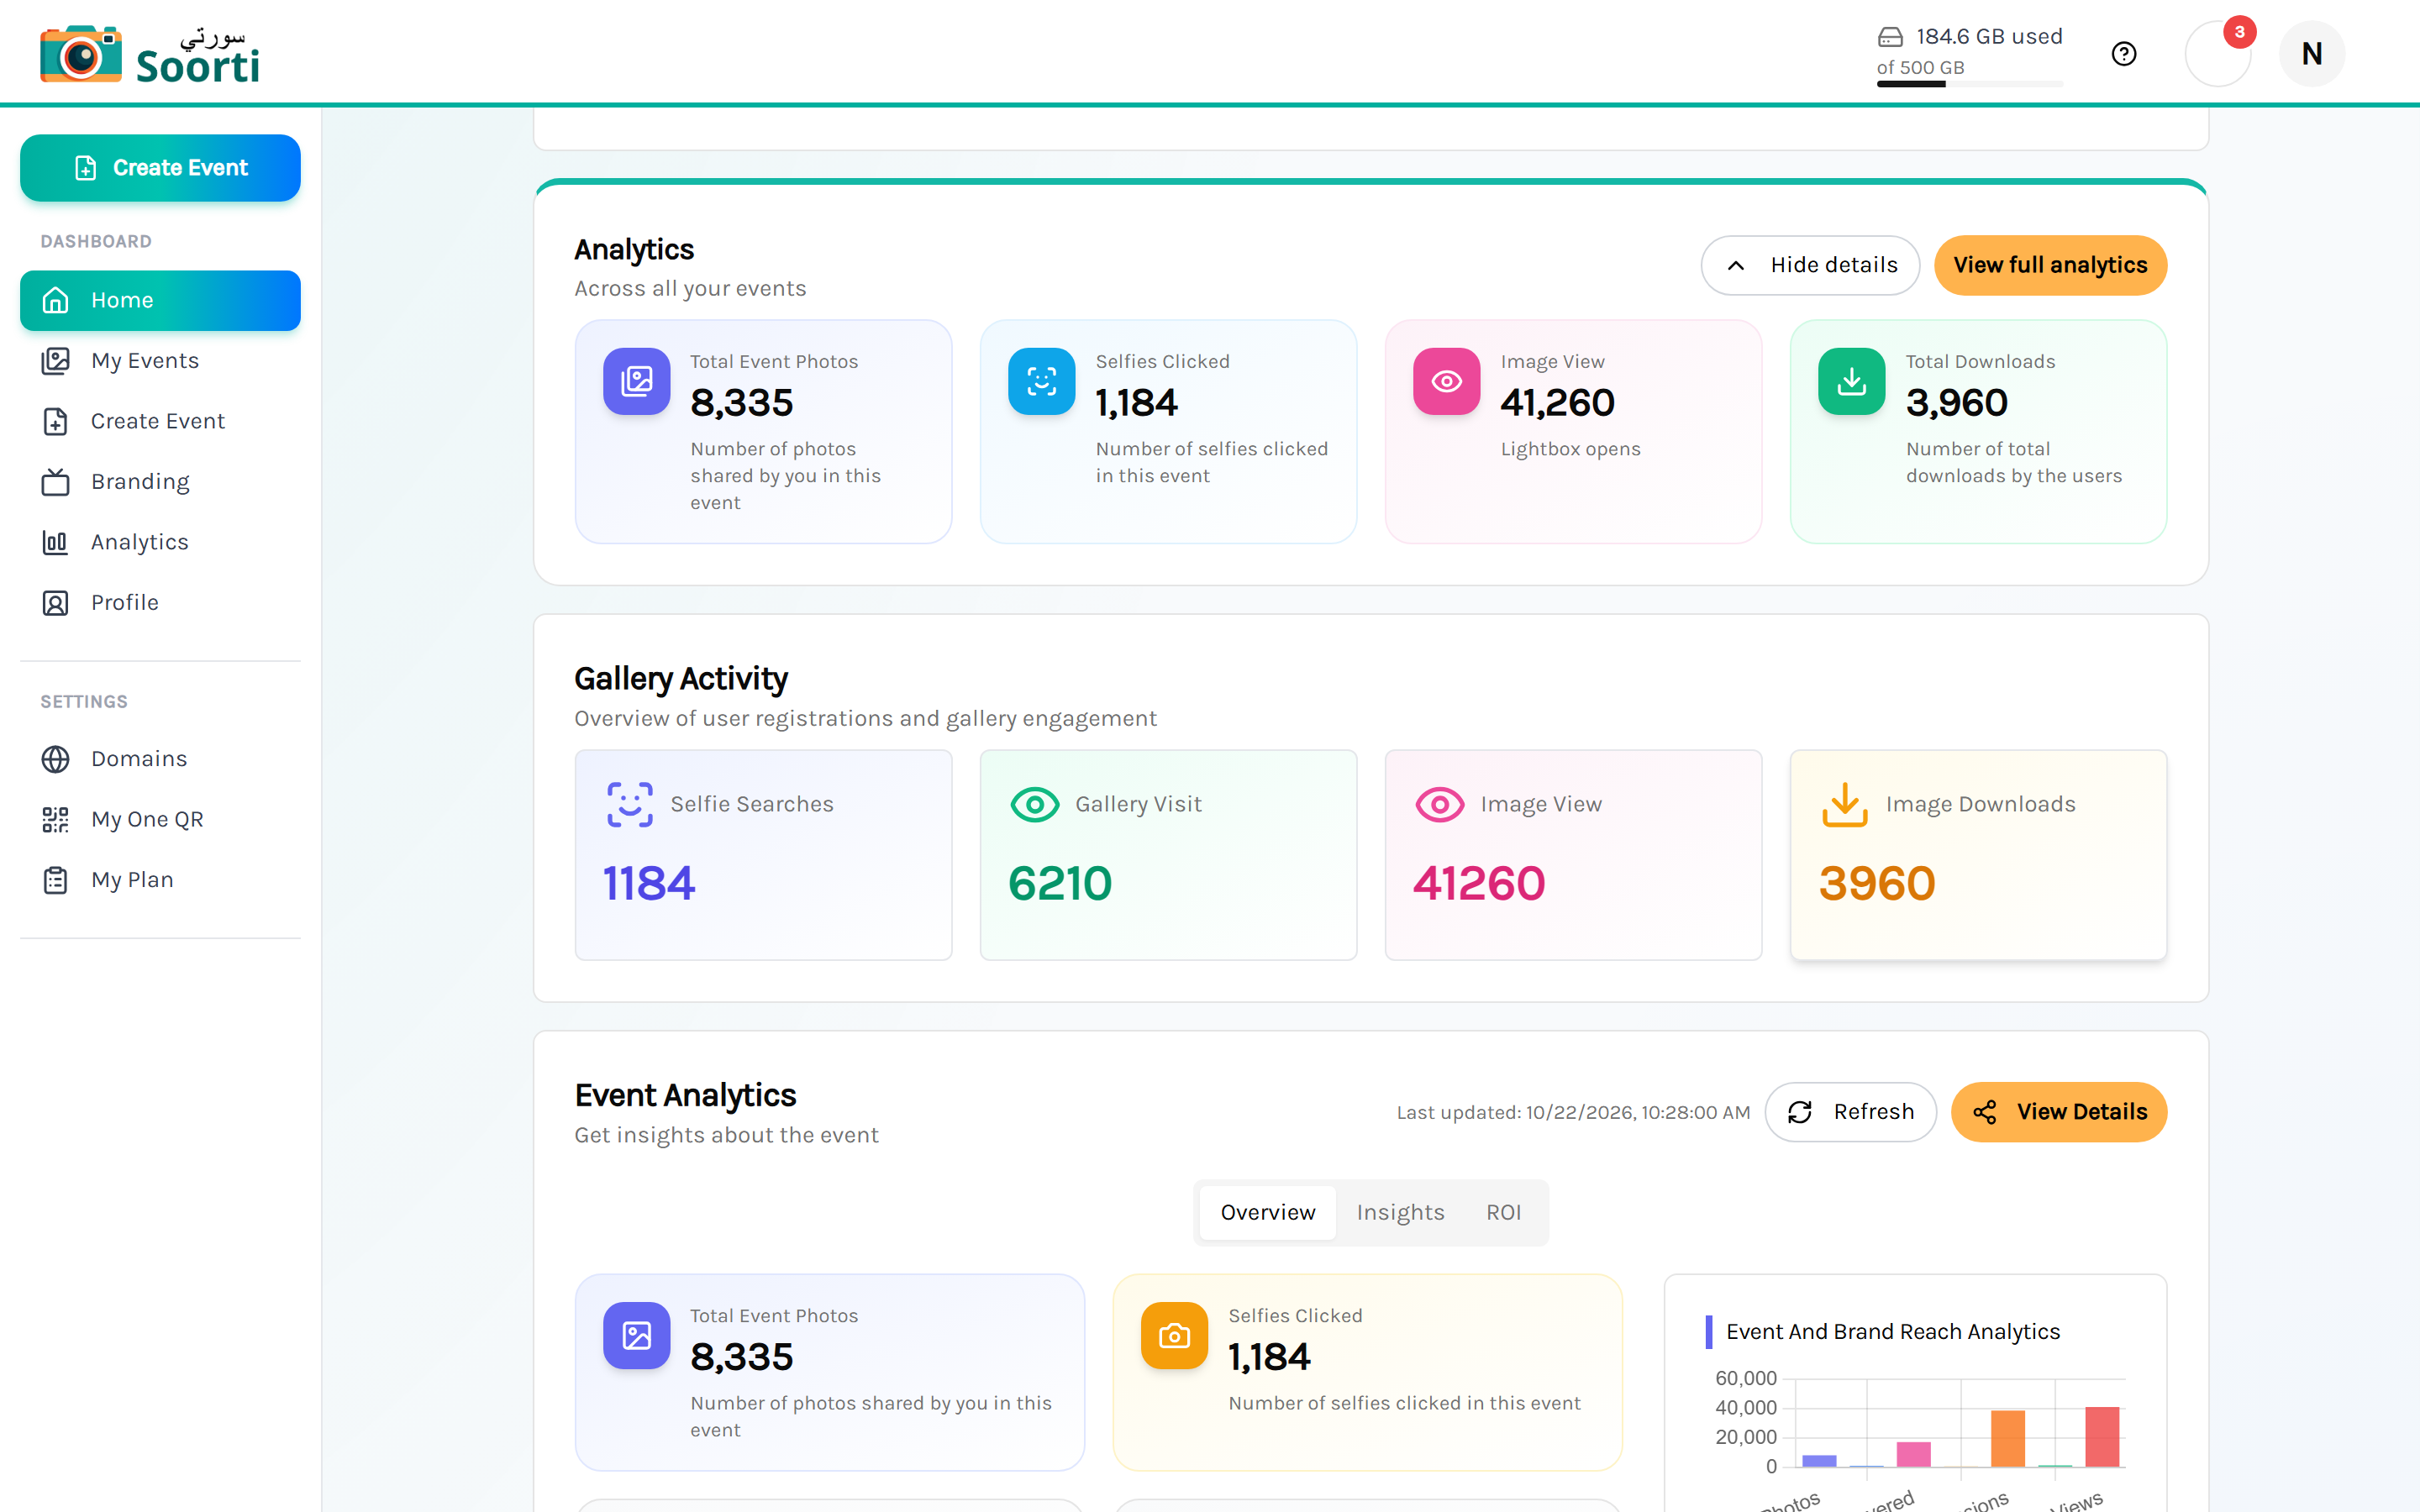Open Branding in sidebar

[x=160, y=482]
